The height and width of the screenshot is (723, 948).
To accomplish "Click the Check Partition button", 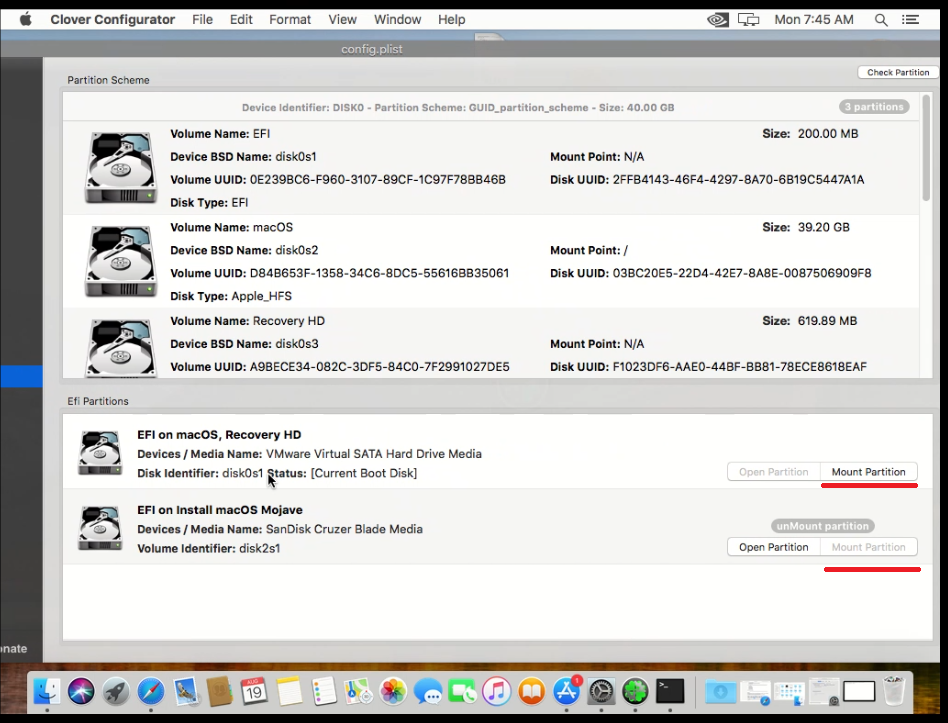I will [898, 72].
